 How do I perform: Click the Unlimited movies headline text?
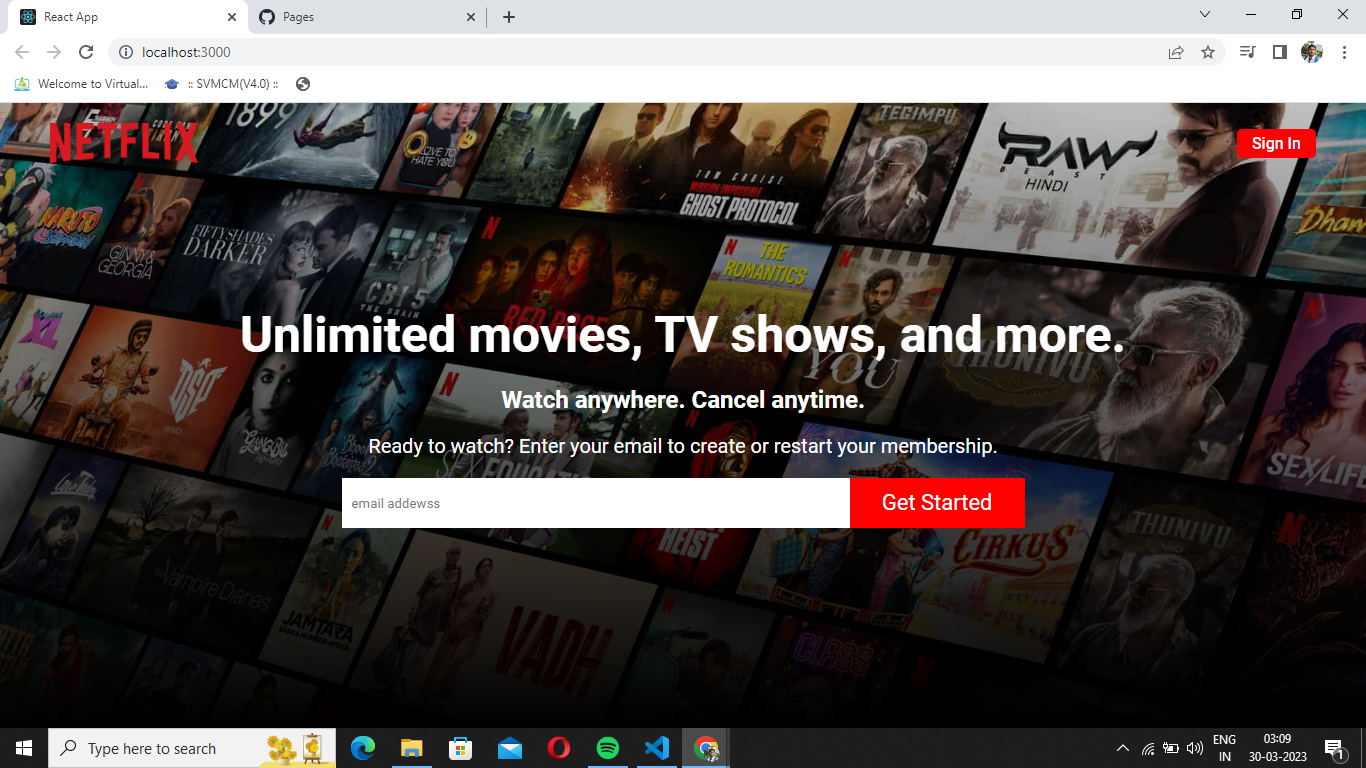point(683,335)
